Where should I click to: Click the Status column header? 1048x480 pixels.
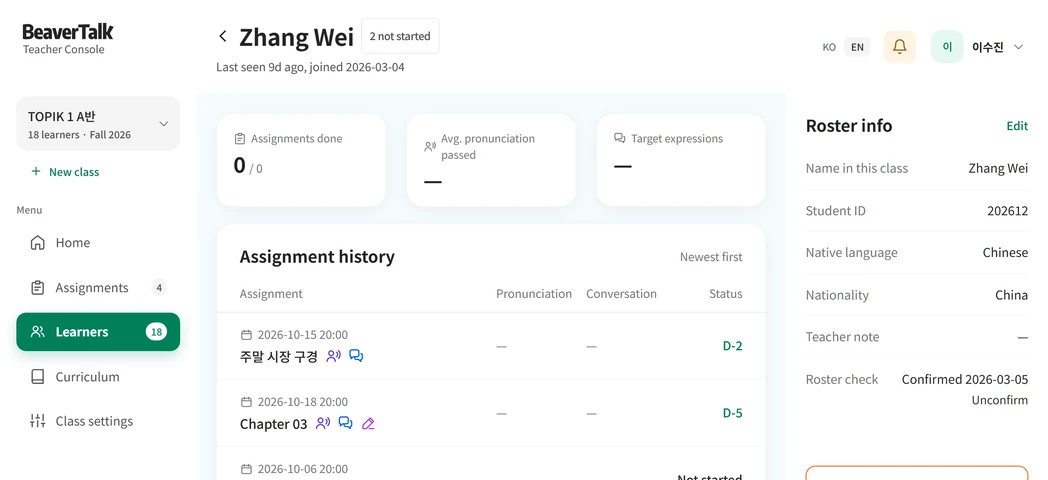coord(726,293)
